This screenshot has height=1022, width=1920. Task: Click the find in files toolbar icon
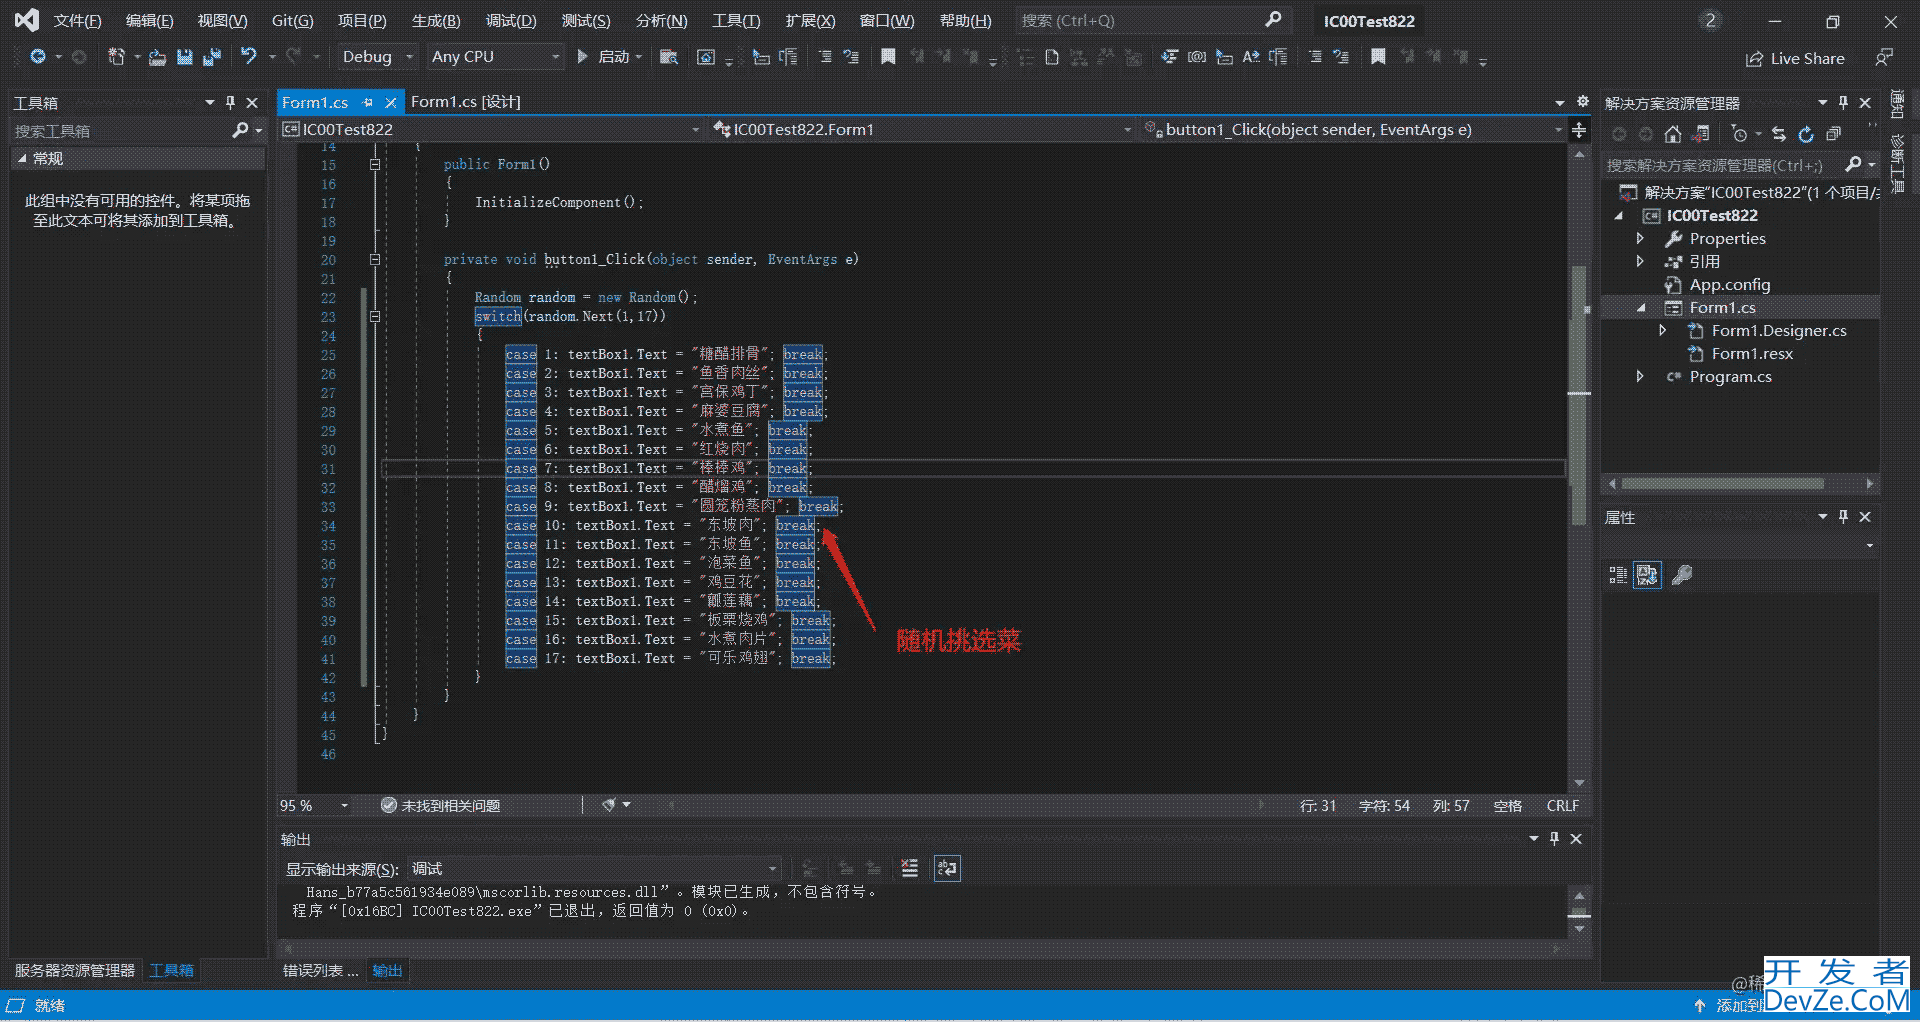669,57
